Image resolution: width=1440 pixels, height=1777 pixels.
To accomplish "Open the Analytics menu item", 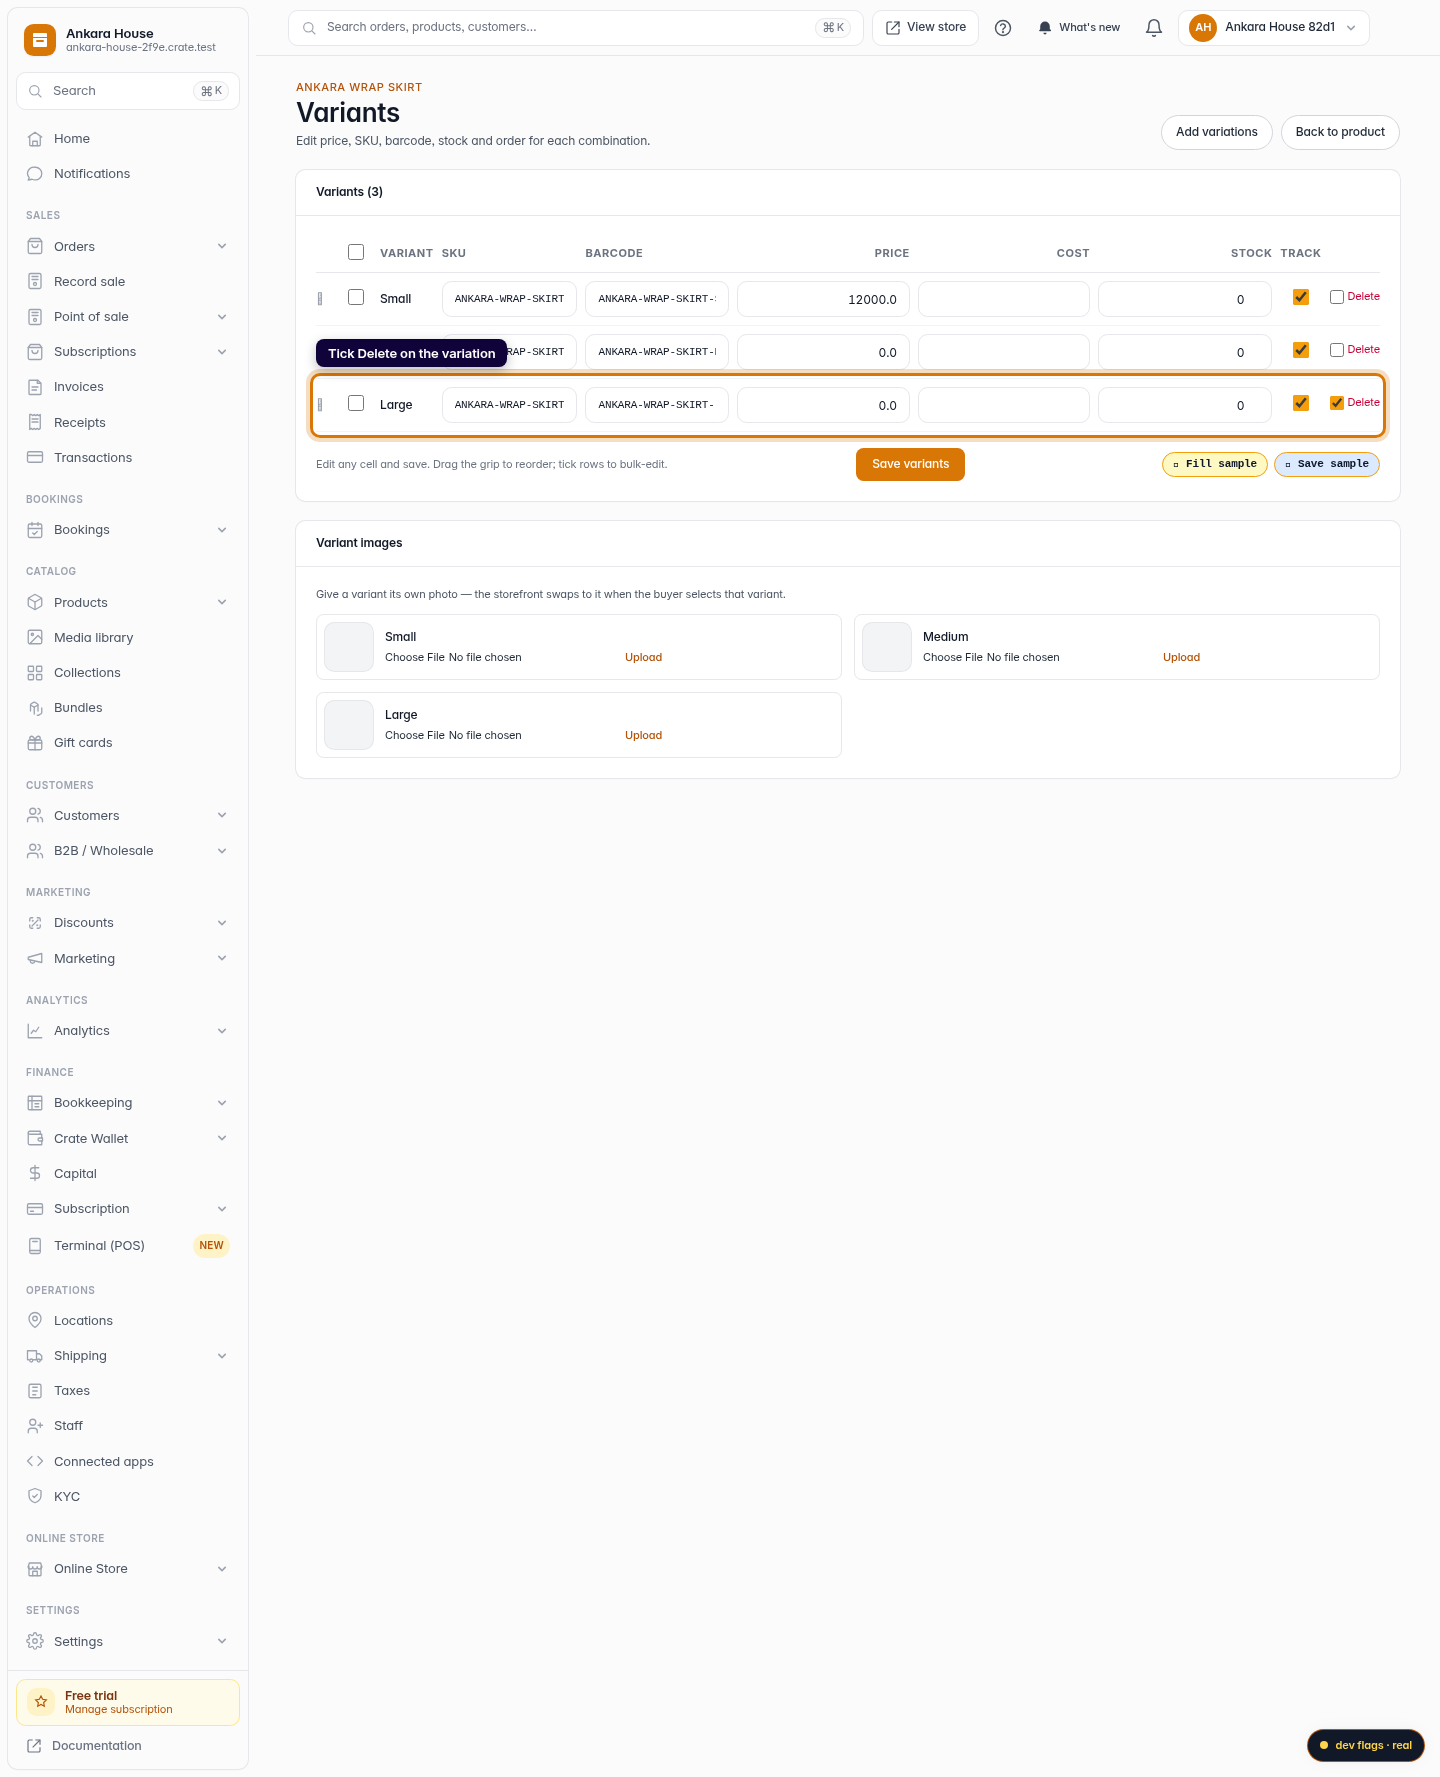I will point(128,1031).
